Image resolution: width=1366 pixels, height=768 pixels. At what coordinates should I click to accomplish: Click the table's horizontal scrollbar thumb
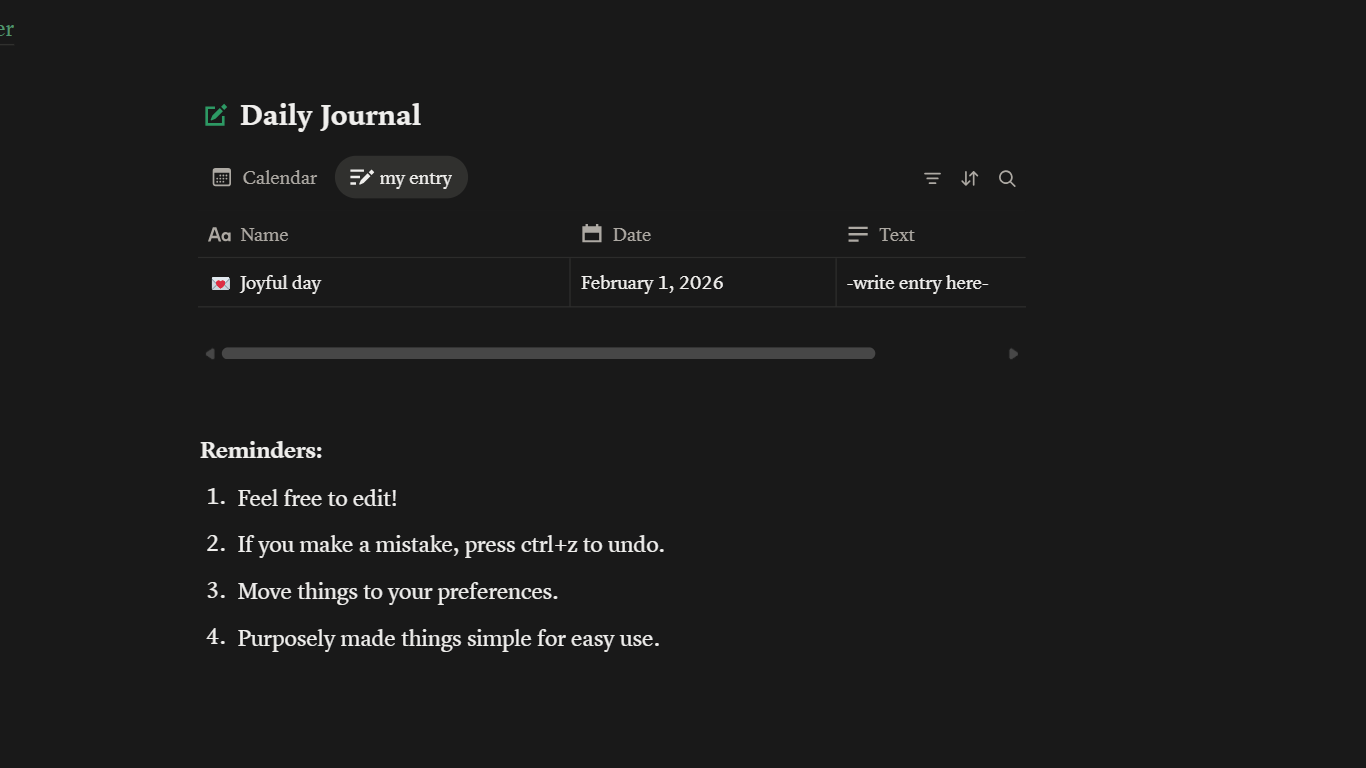click(x=548, y=354)
